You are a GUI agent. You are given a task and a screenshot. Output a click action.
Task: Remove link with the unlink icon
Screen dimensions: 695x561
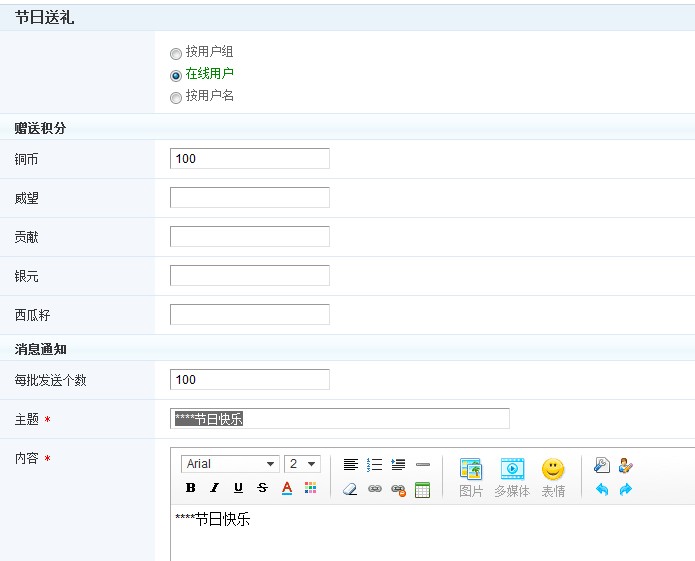[x=398, y=490]
